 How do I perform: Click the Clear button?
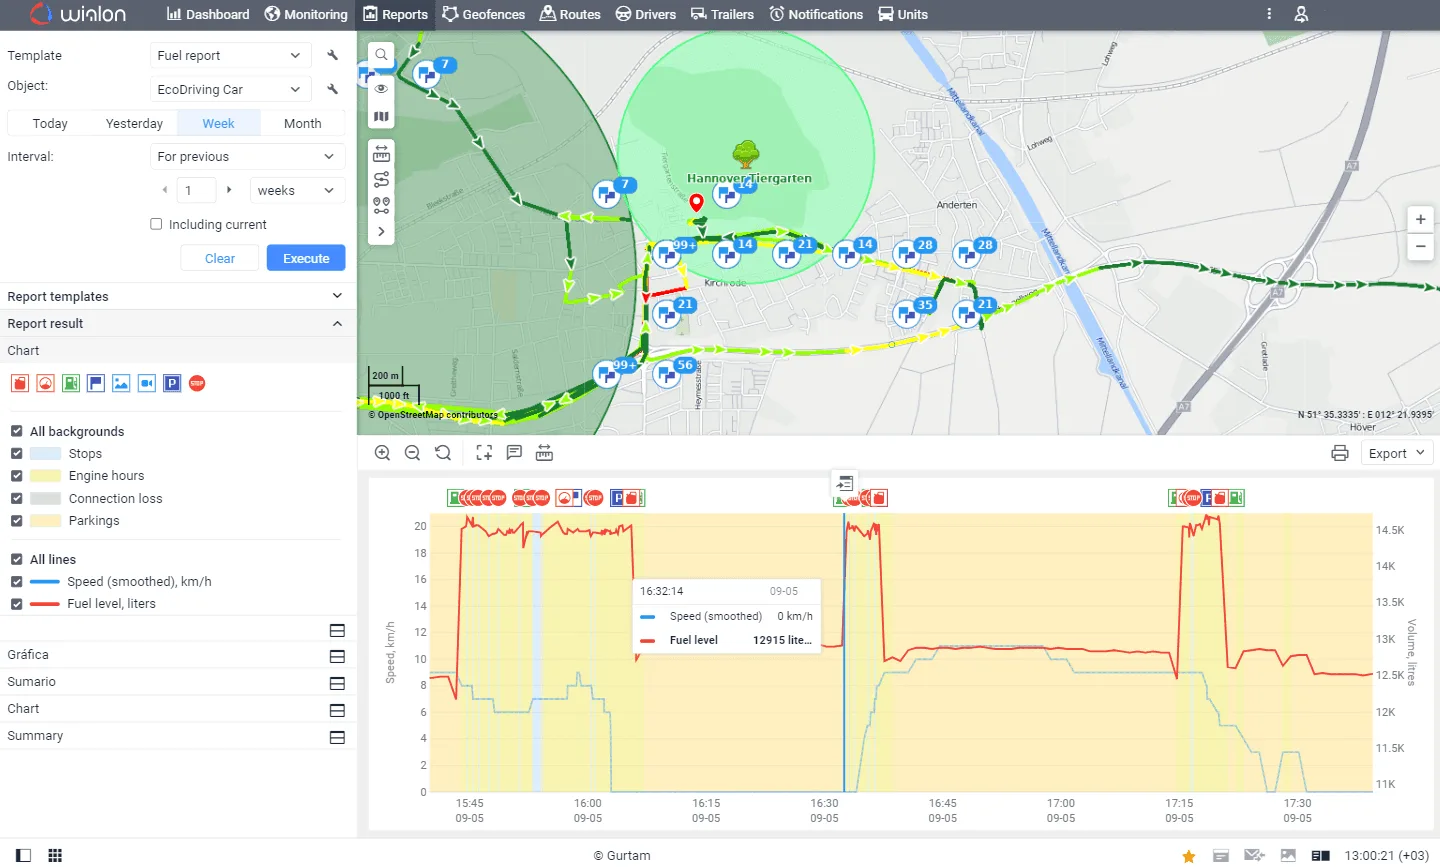click(220, 258)
